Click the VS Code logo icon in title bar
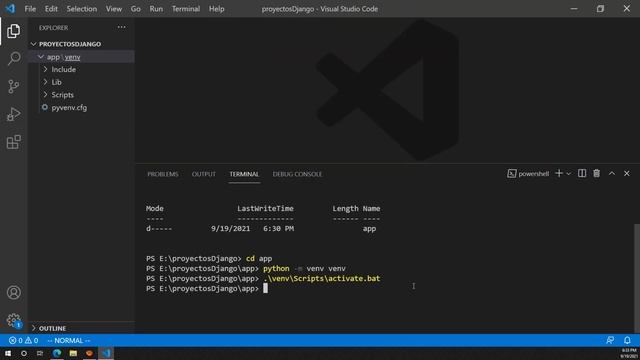This screenshot has height=360, width=640. pos(10,9)
